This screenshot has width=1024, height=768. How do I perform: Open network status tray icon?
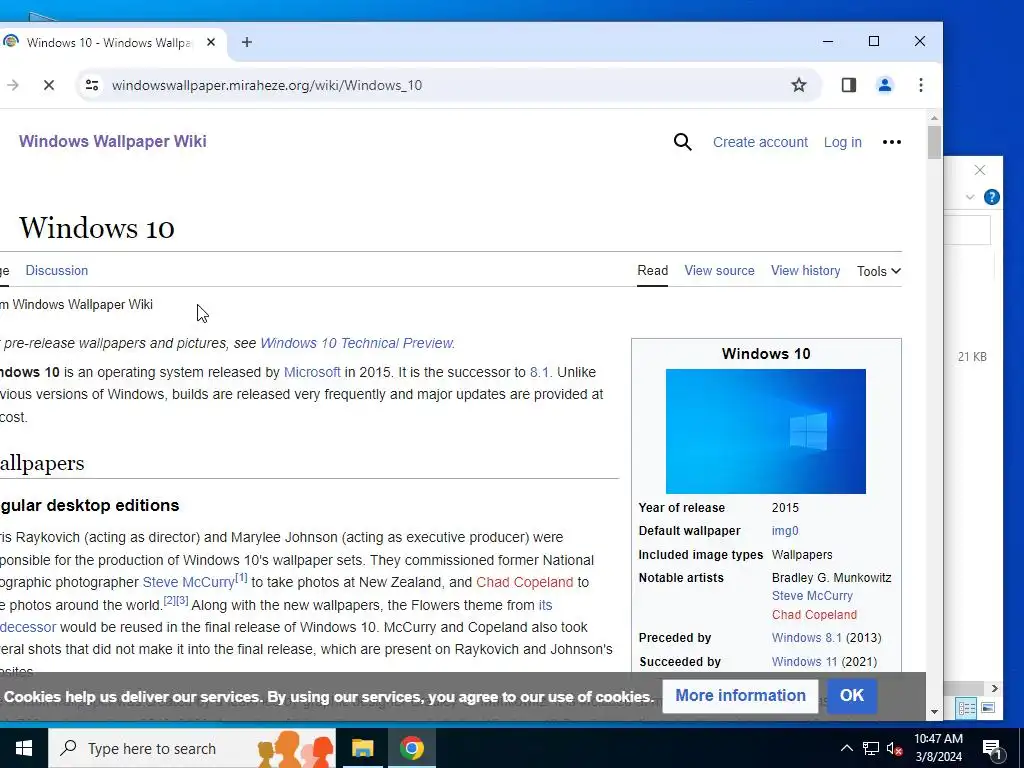click(x=871, y=748)
